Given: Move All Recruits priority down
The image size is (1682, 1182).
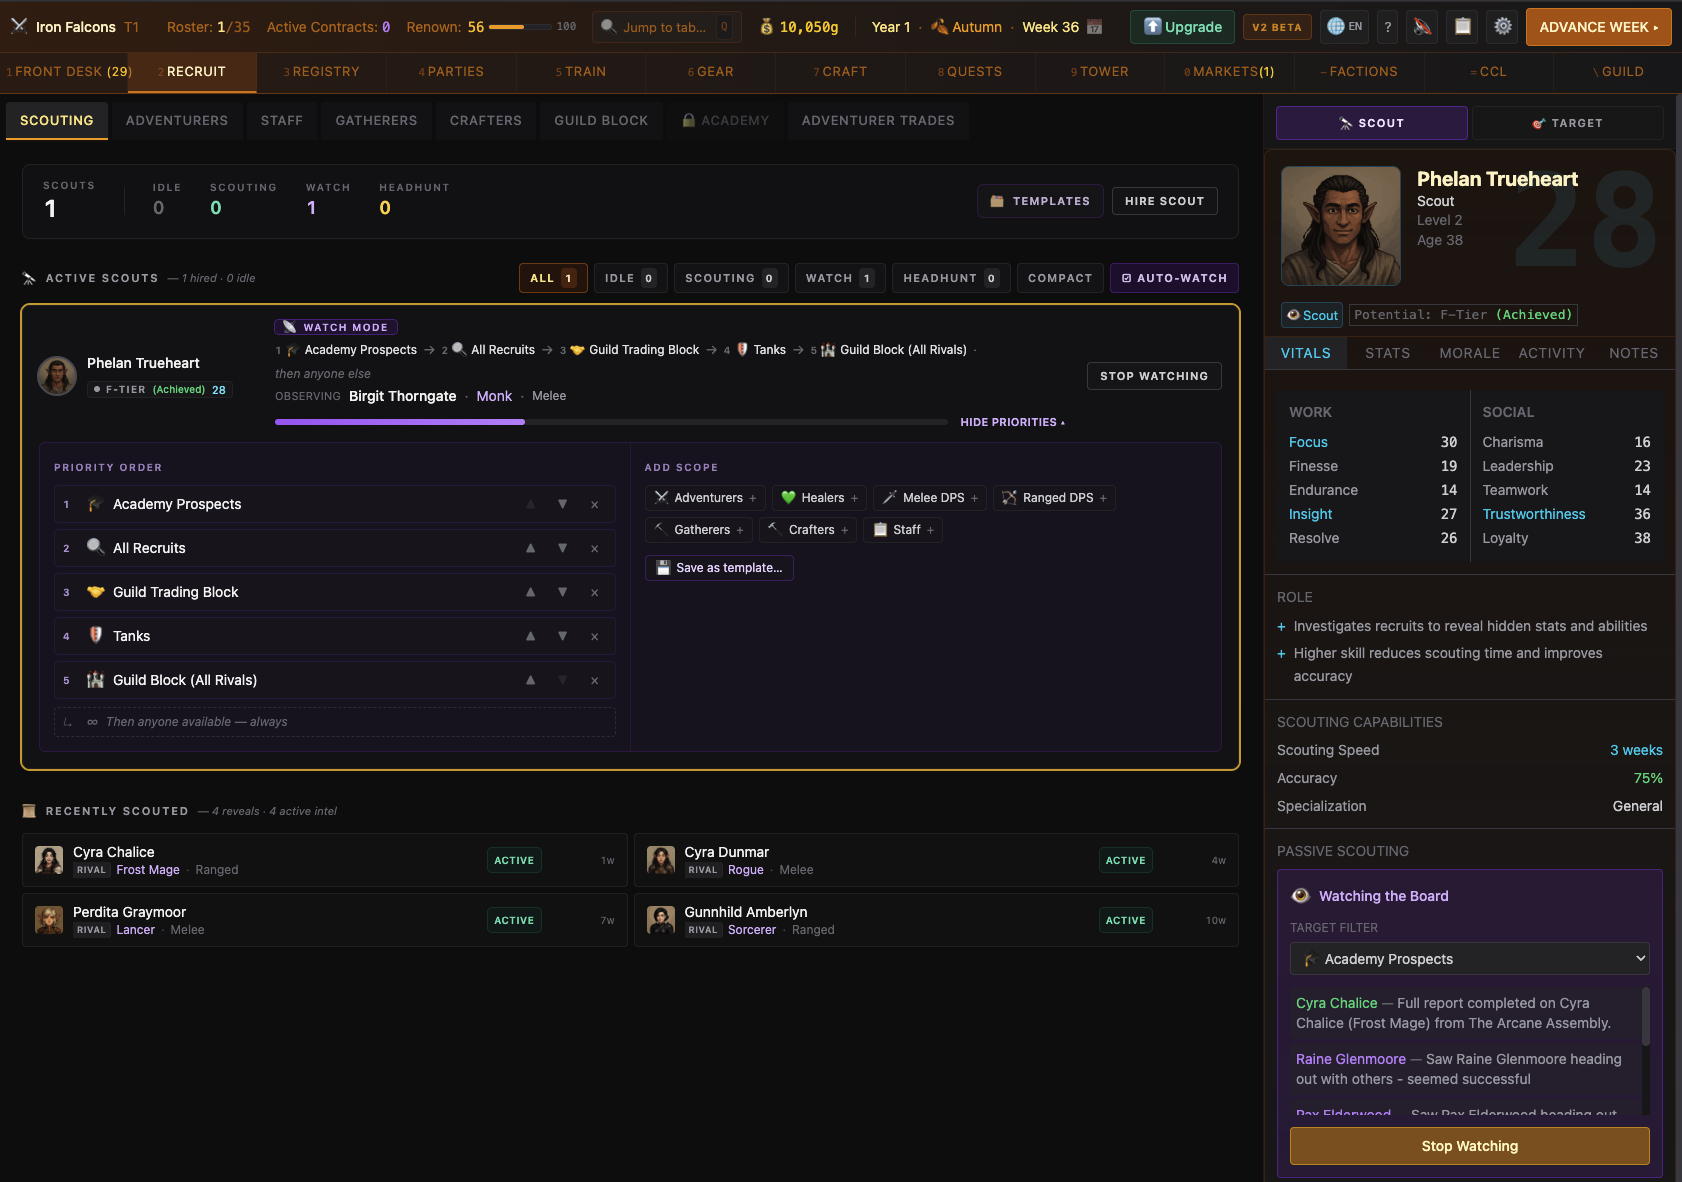Looking at the screenshot, I should click(x=562, y=548).
